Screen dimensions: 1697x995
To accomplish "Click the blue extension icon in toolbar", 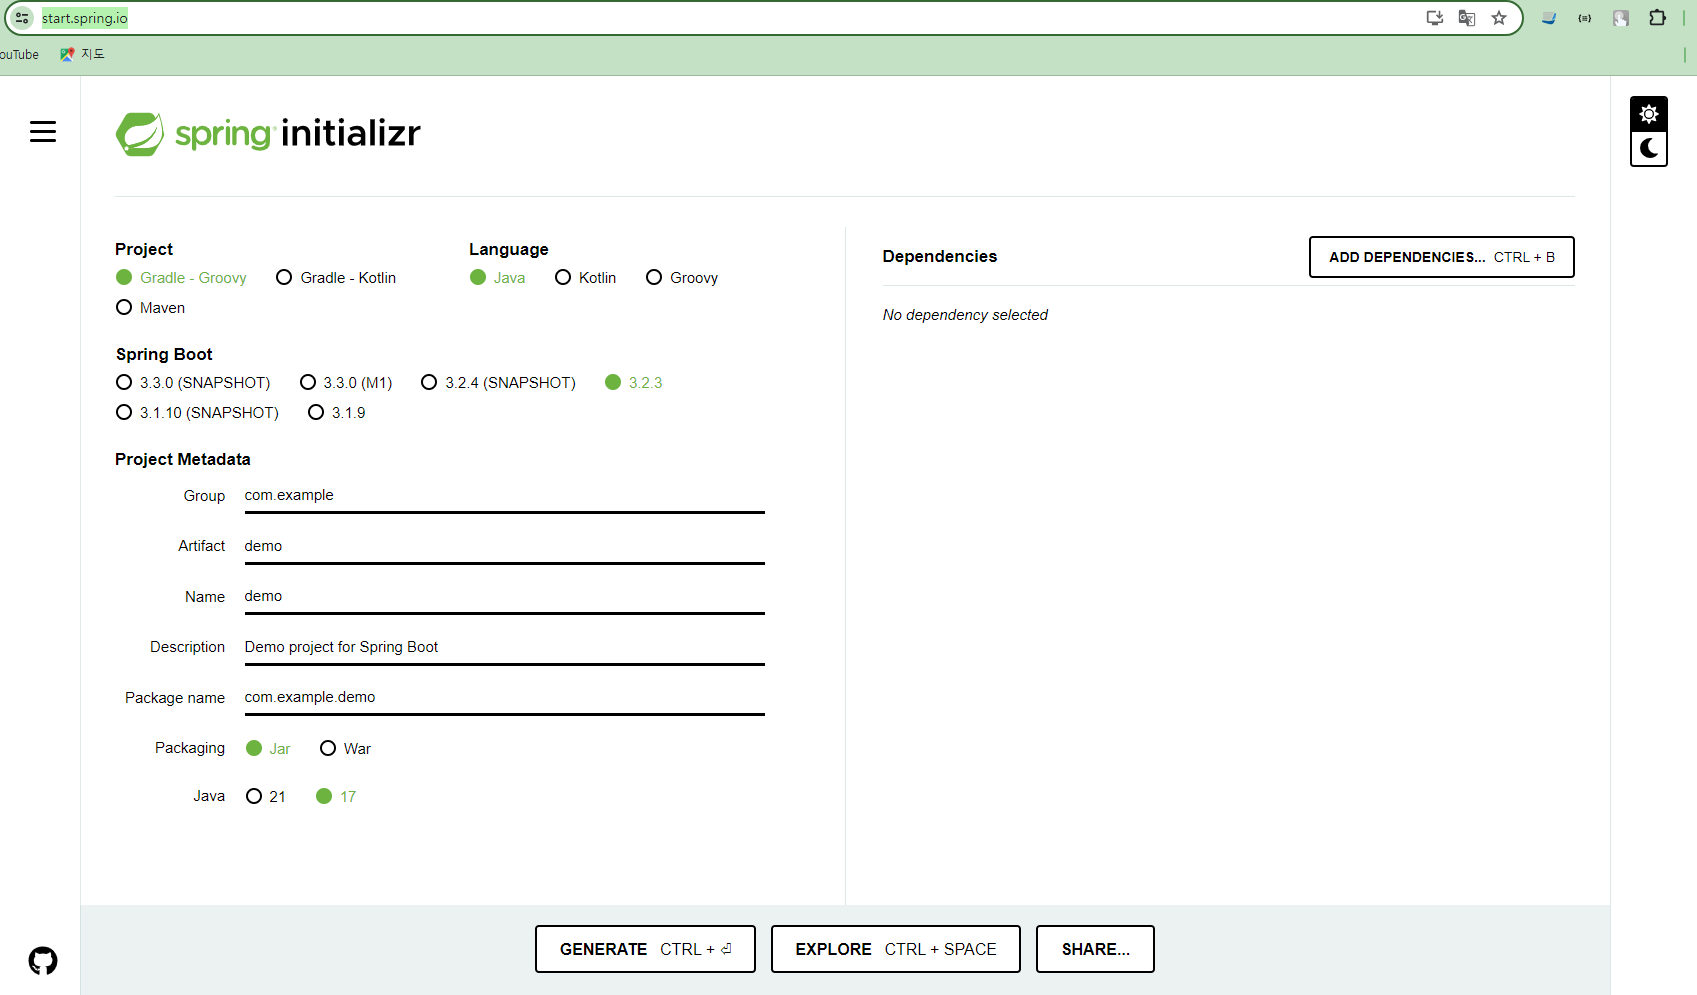I will click(x=1549, y=18).
